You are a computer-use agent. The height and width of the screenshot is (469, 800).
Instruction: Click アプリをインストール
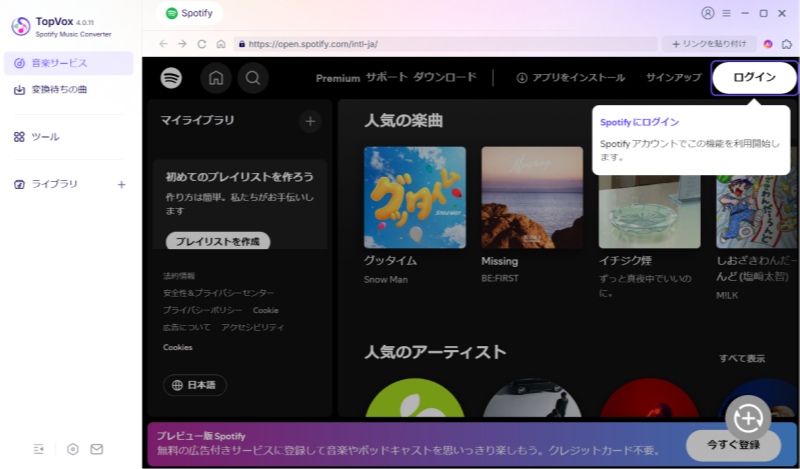(x=570, y=78)
